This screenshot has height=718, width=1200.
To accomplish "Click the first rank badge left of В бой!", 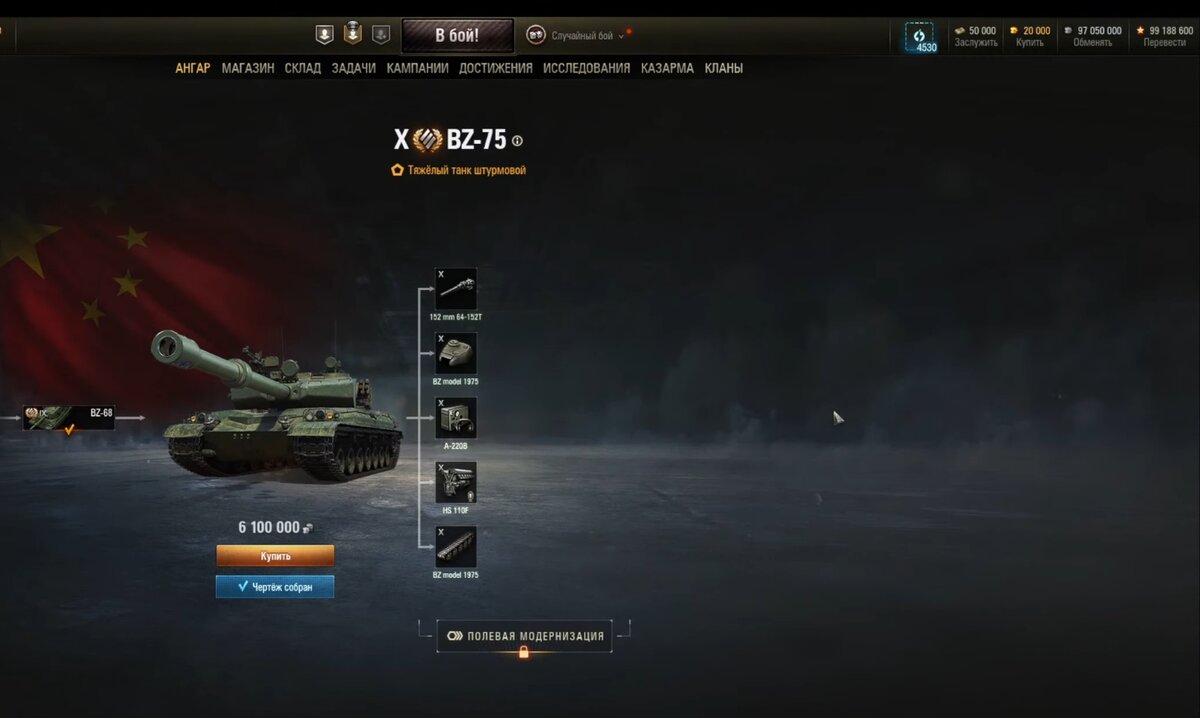I will pyautogui.click(x=324, y=35).
